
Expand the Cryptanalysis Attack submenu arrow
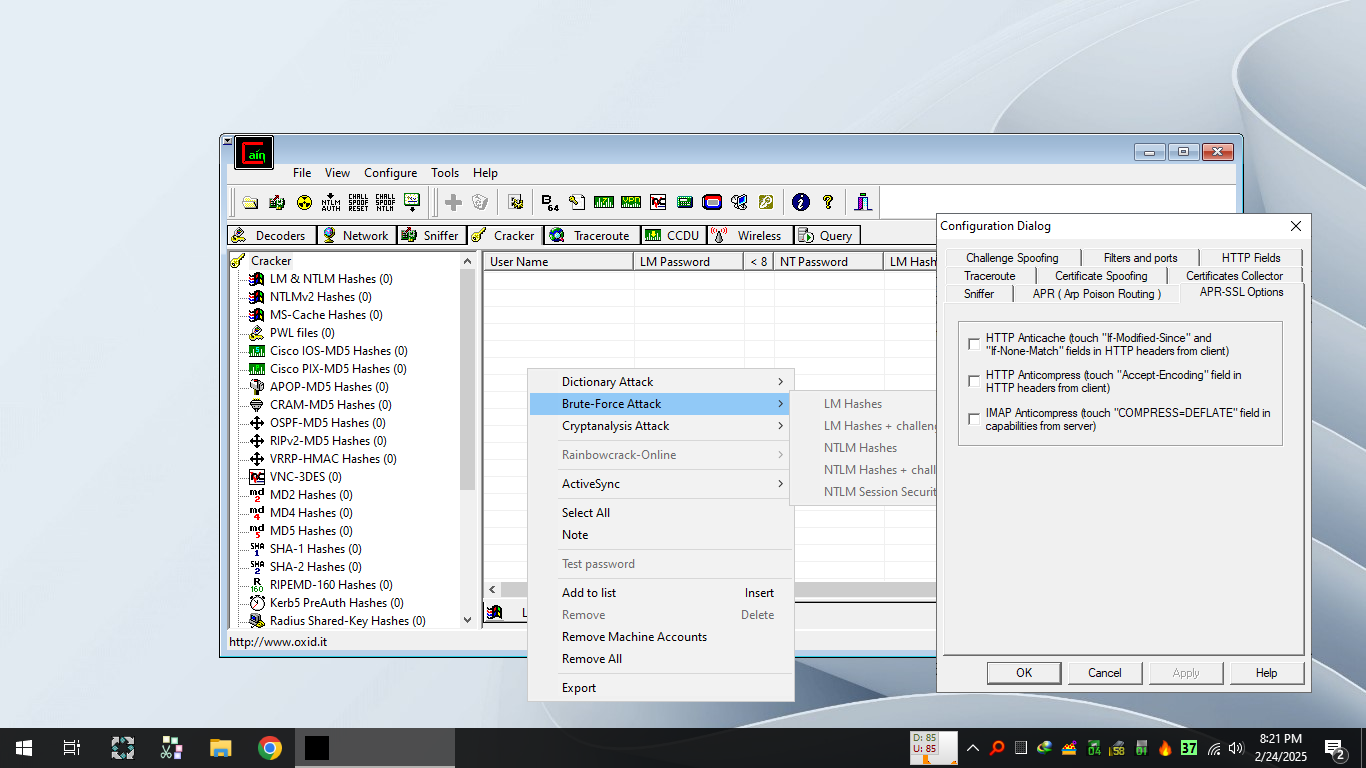pos(781,426)
